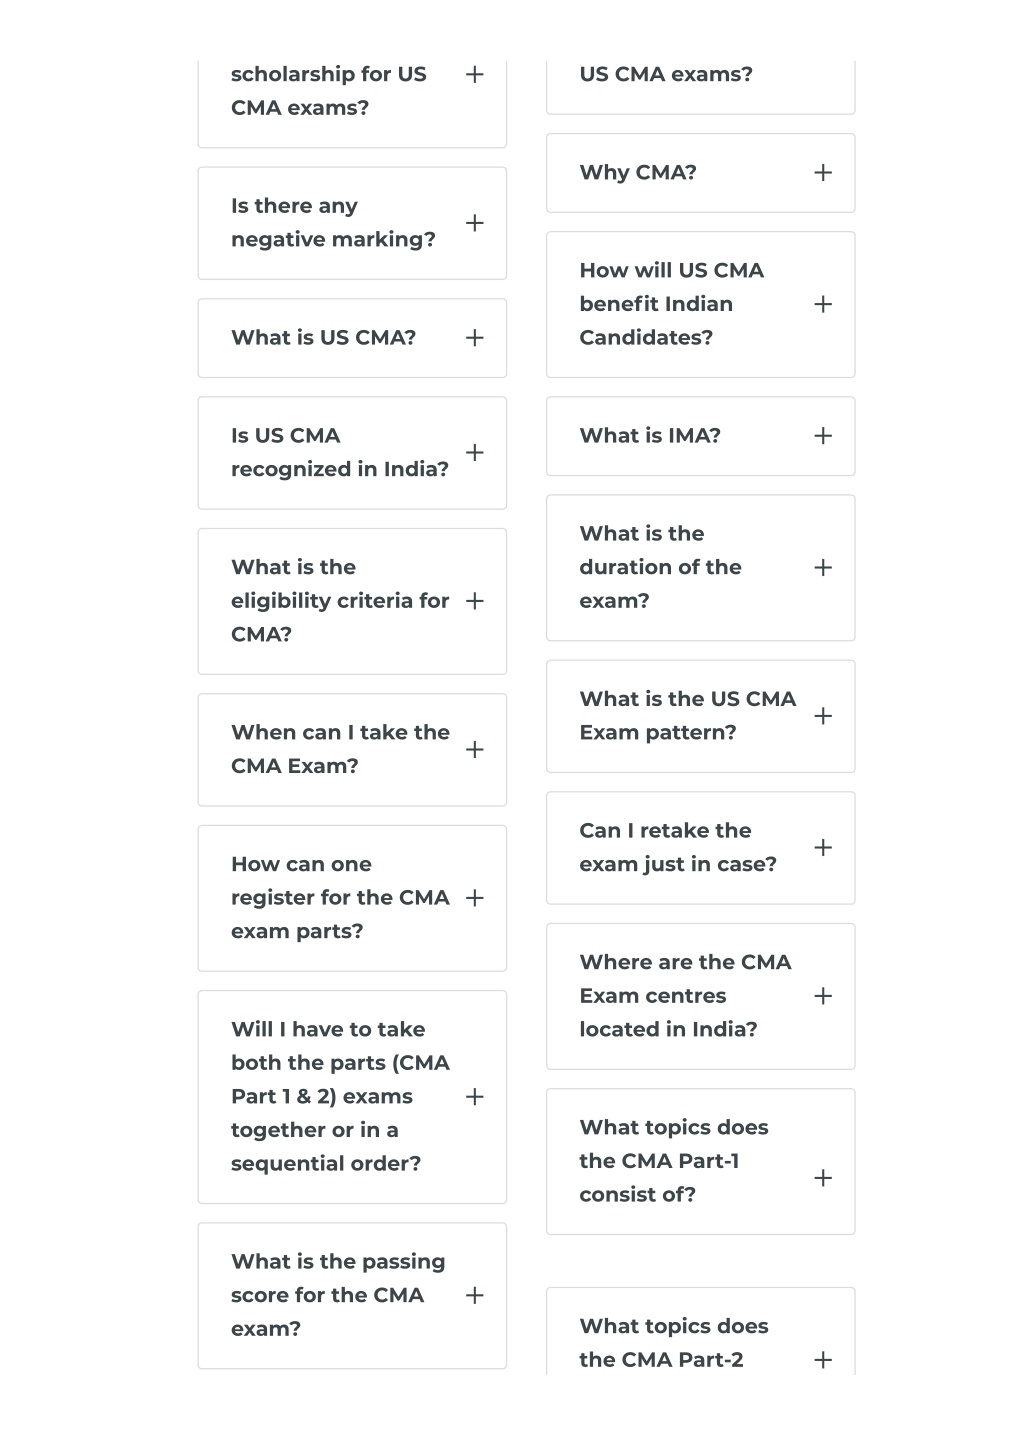This screenshot has height=1449, width=1024.
Task: Click the 'US CMA exams?' question text
Action: click(x=666, y=74)
